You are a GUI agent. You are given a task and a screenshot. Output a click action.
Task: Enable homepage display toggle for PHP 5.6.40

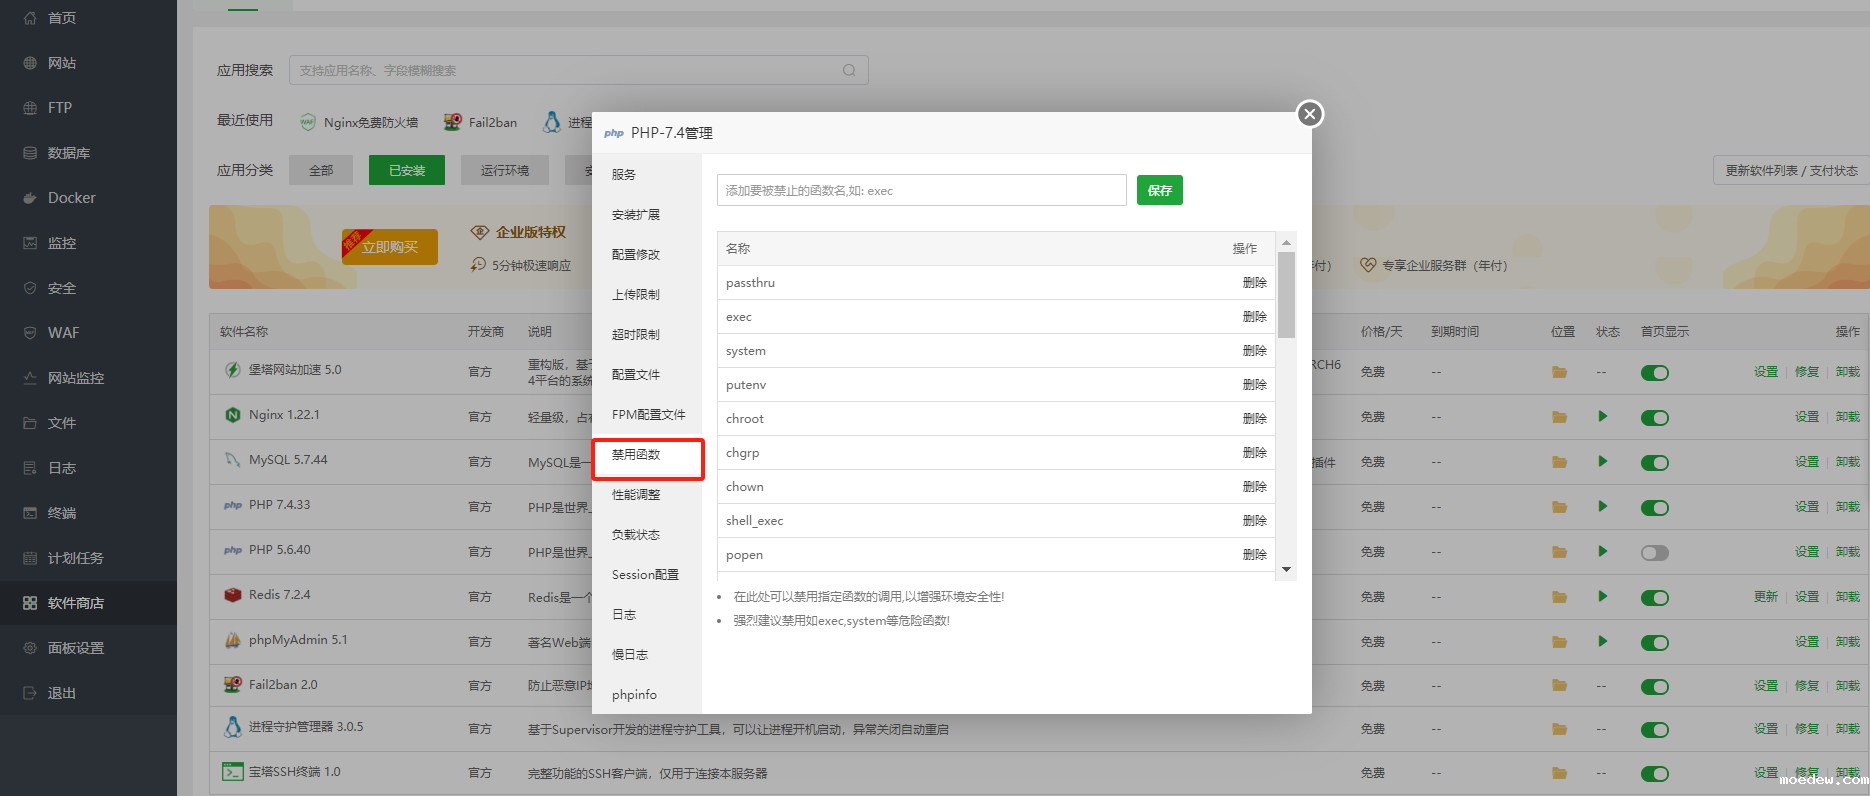pos(1654,553)
